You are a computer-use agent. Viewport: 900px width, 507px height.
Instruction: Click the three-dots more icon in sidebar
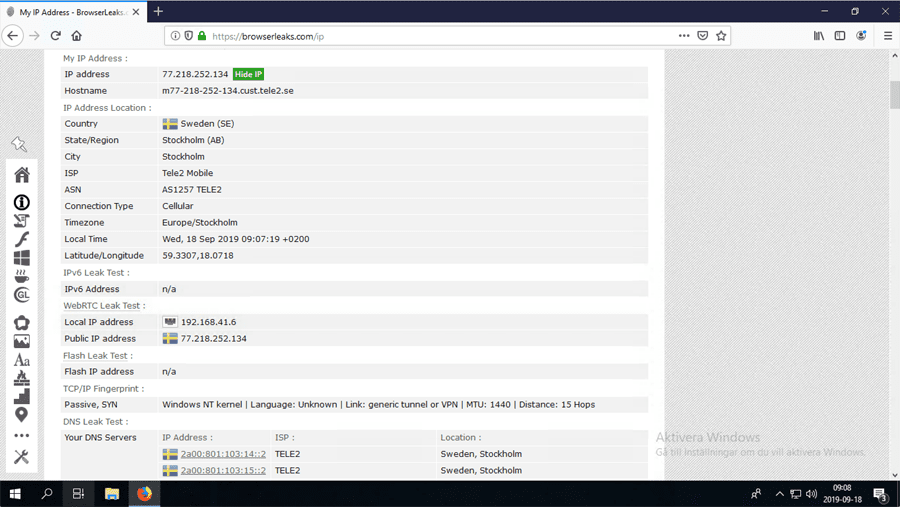[x=22, y=436]
